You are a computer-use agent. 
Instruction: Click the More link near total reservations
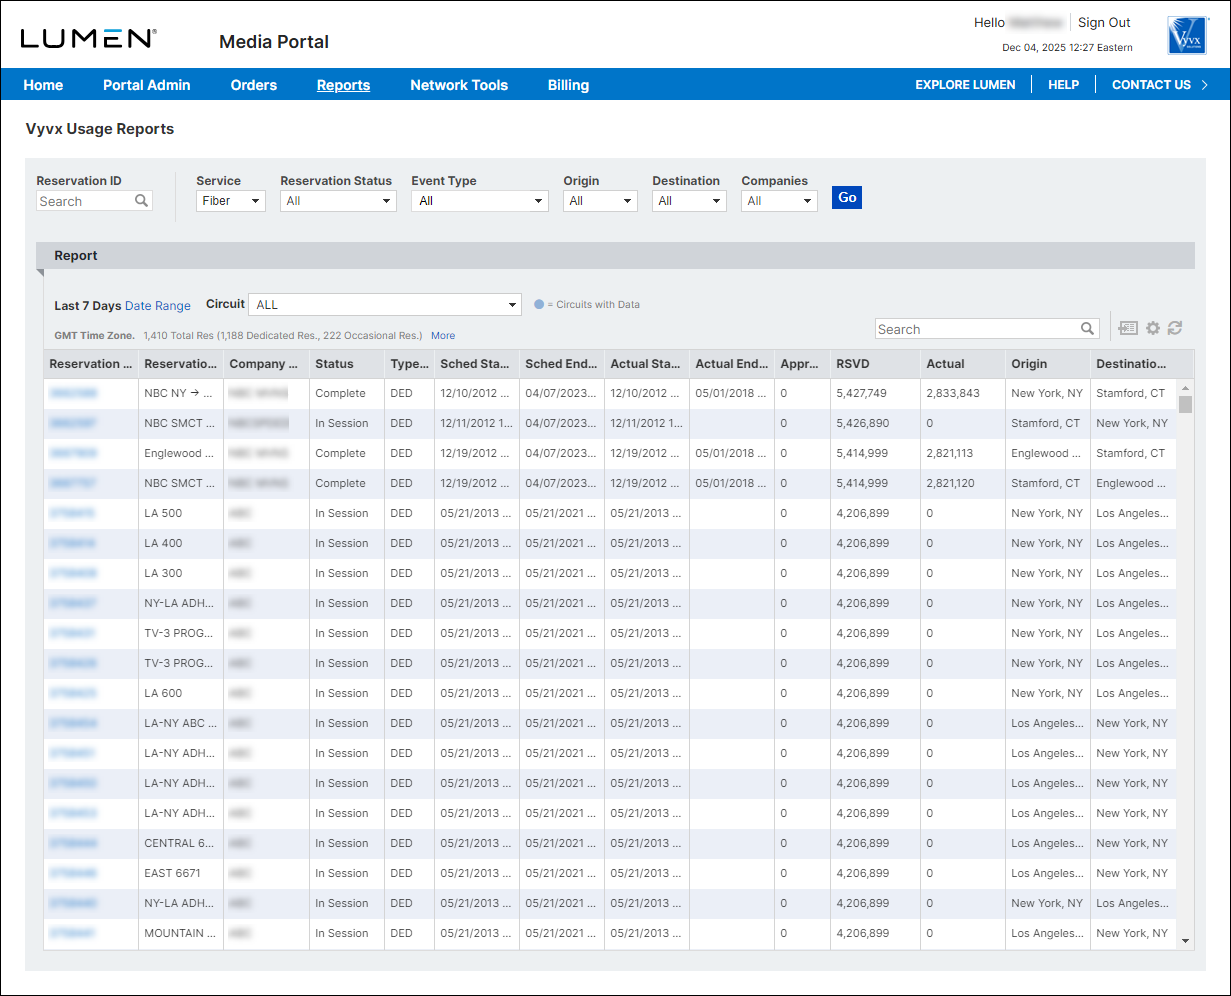(x=442, y=335)
